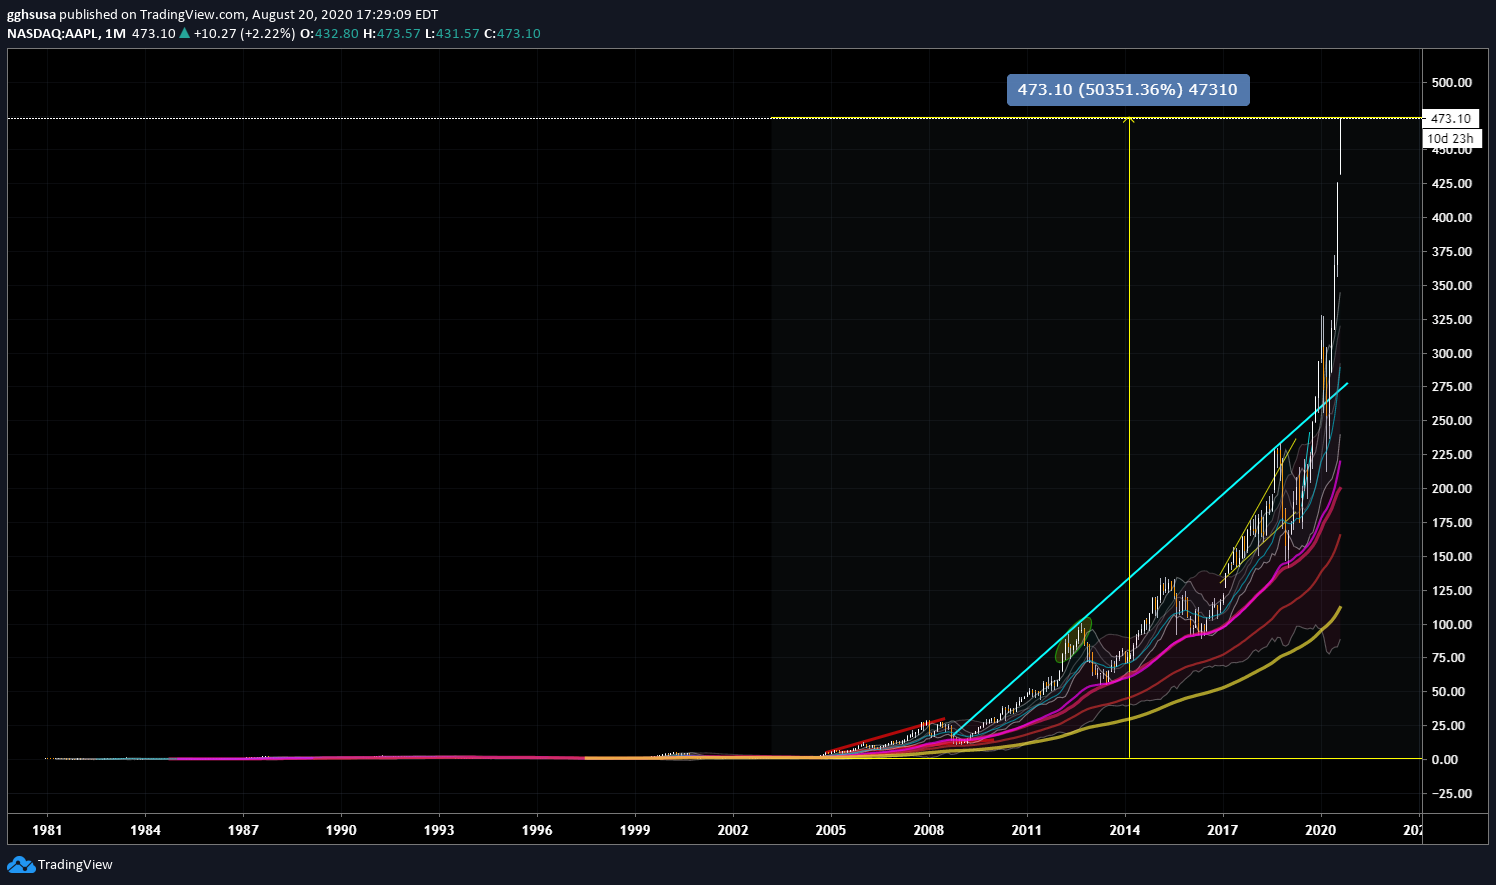Click the C:473.10 close value
The width and height of the screenshot is (1496, 885).
pos(512,33)
